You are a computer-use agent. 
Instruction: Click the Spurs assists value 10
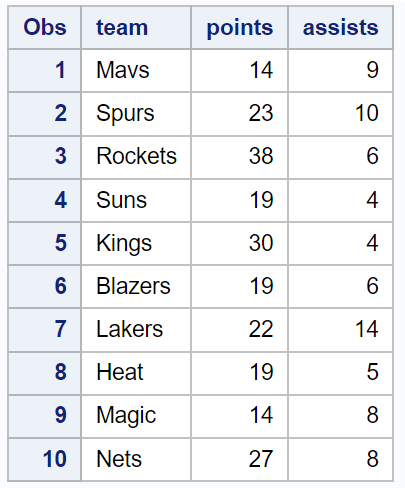pos(340,114)
